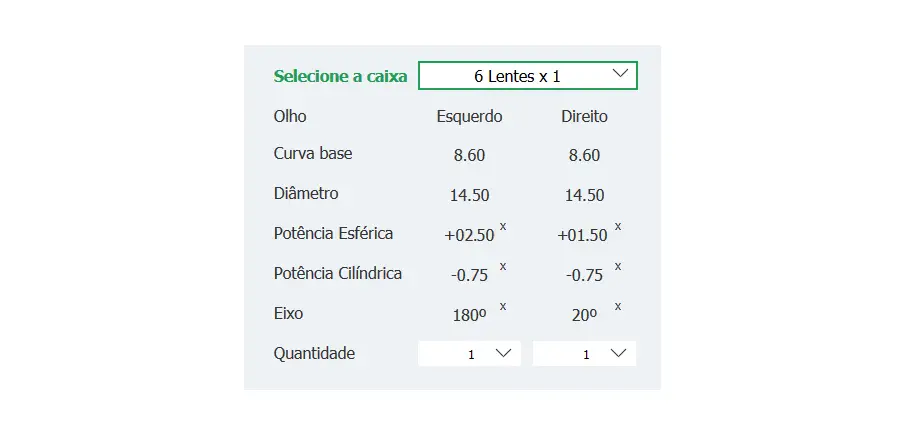Select the Esquerdo column header

pyautogui.click(x=469, y=117)
